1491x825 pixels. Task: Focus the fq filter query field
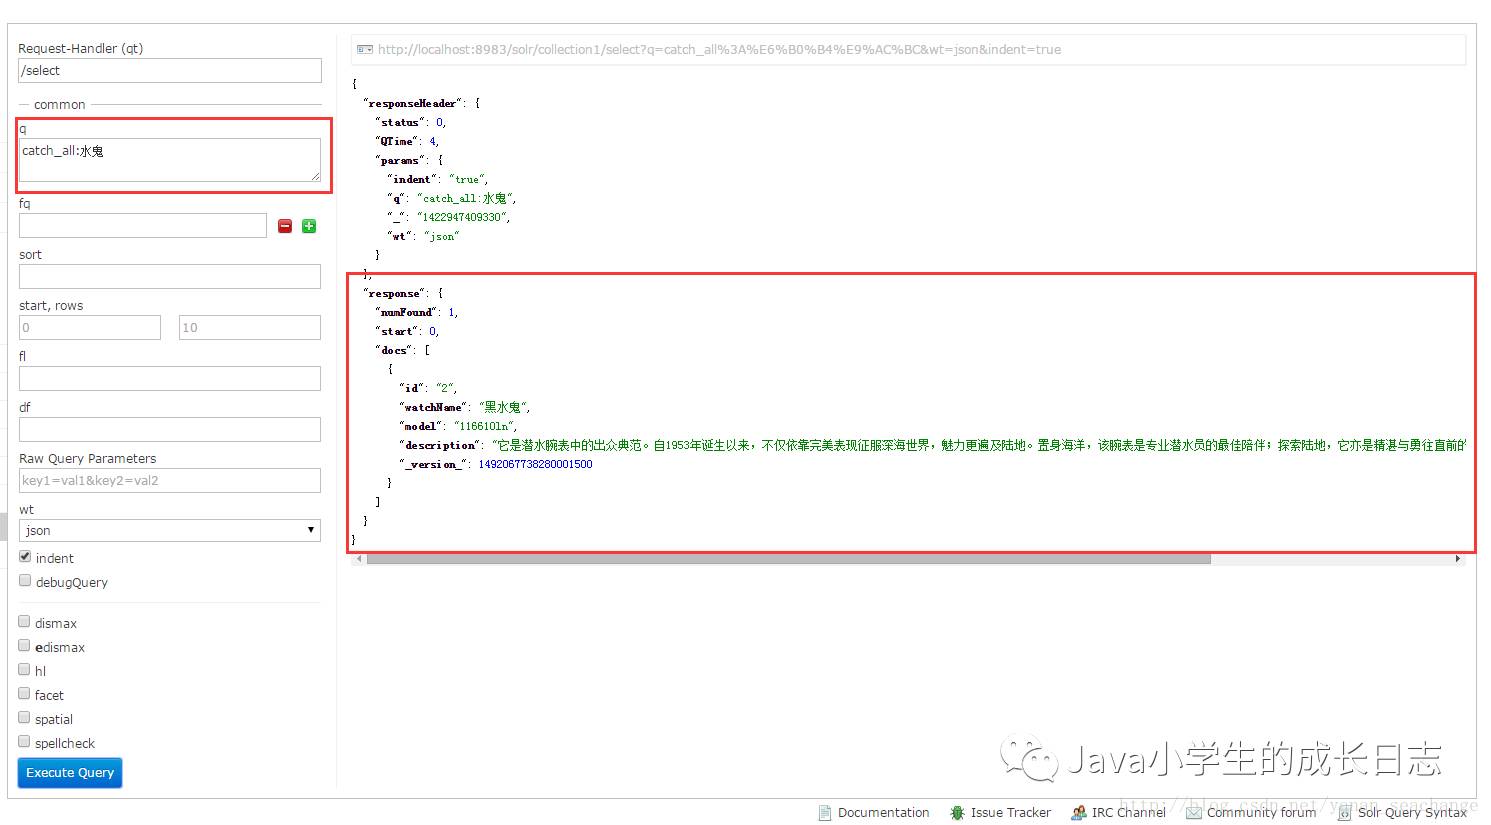pos(143,225)
